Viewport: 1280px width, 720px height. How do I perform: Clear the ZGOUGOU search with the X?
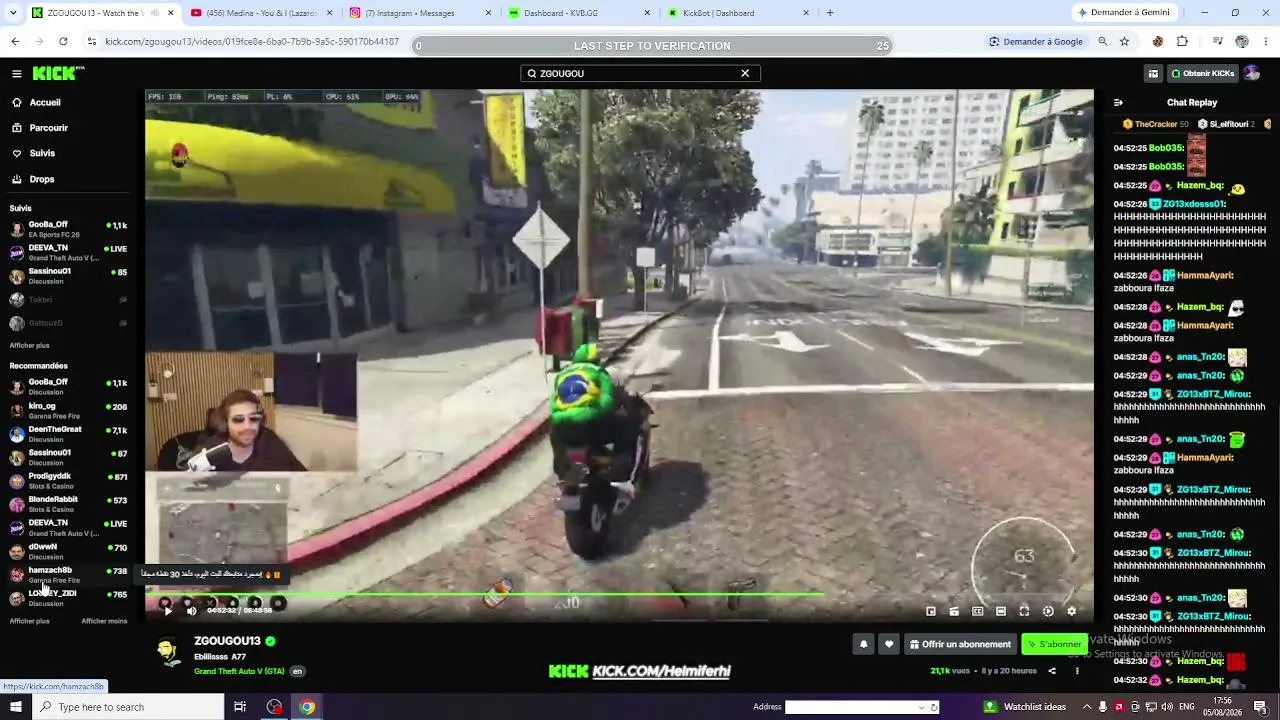(x=745, y=73)
